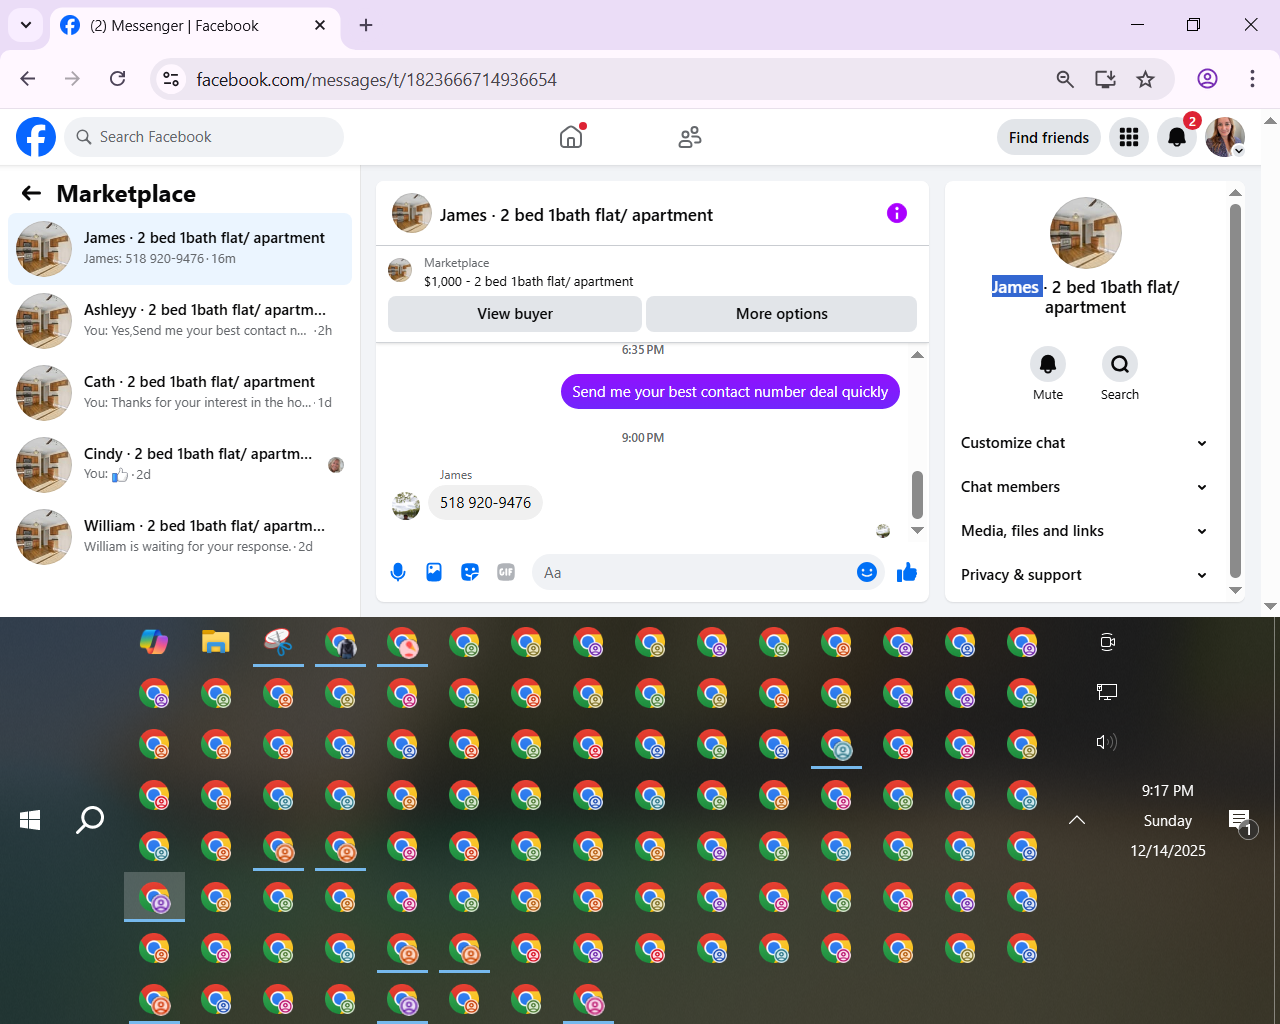Viewport: 1280px width, 1024px height.
Task: Send a thumbs-up like
Action: tap(907, 572)
